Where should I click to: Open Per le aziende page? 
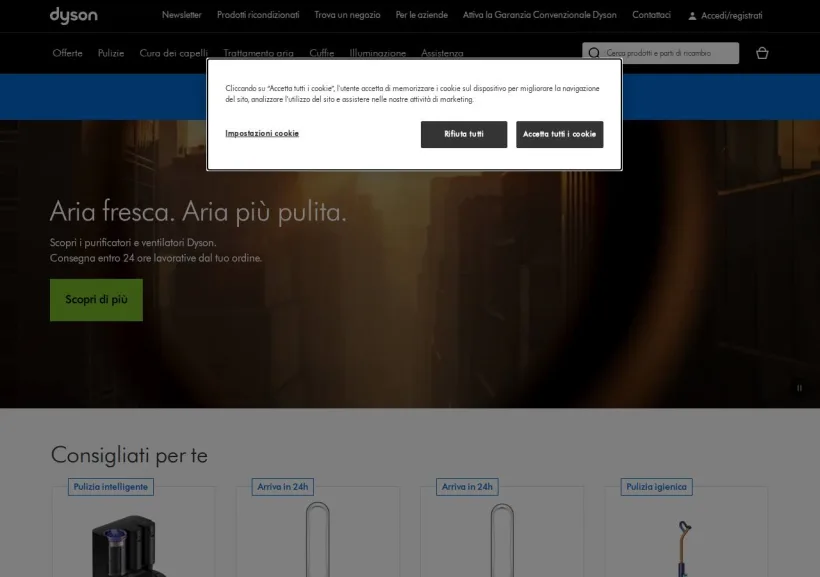tap(422, 15)
